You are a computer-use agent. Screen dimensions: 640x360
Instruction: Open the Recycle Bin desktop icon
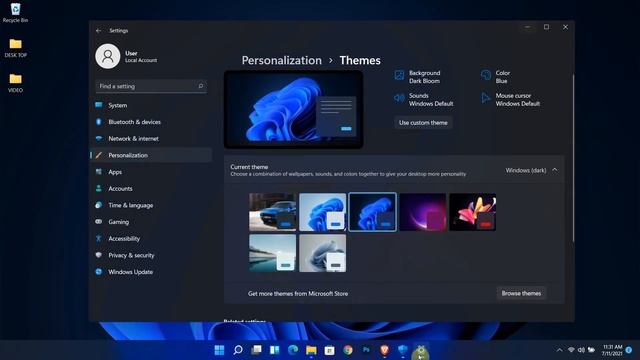point(16,13)
